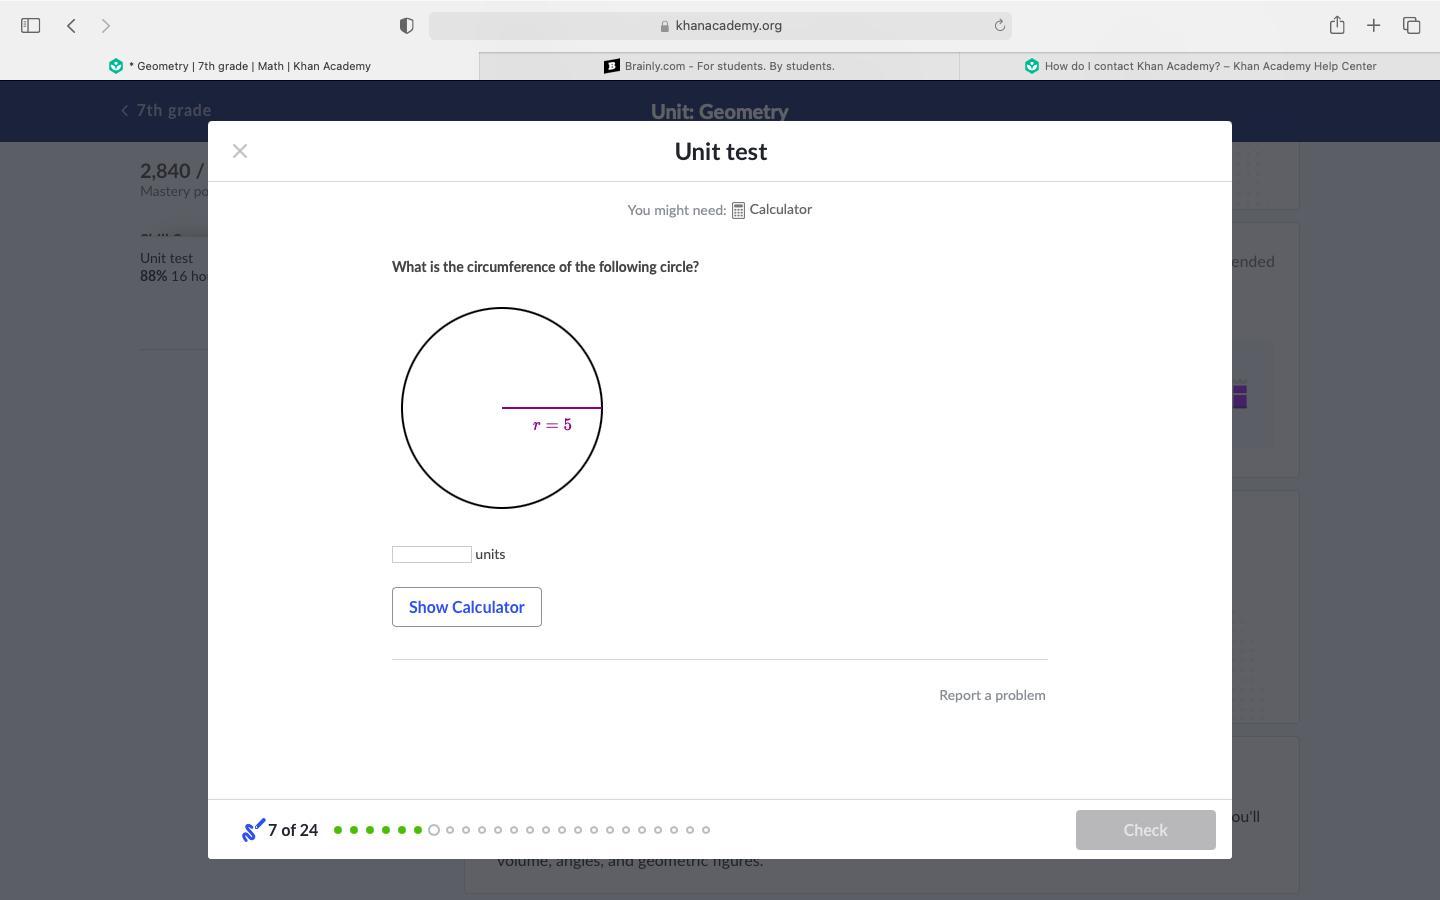Click the Calculator hint text

click(781, 209)
